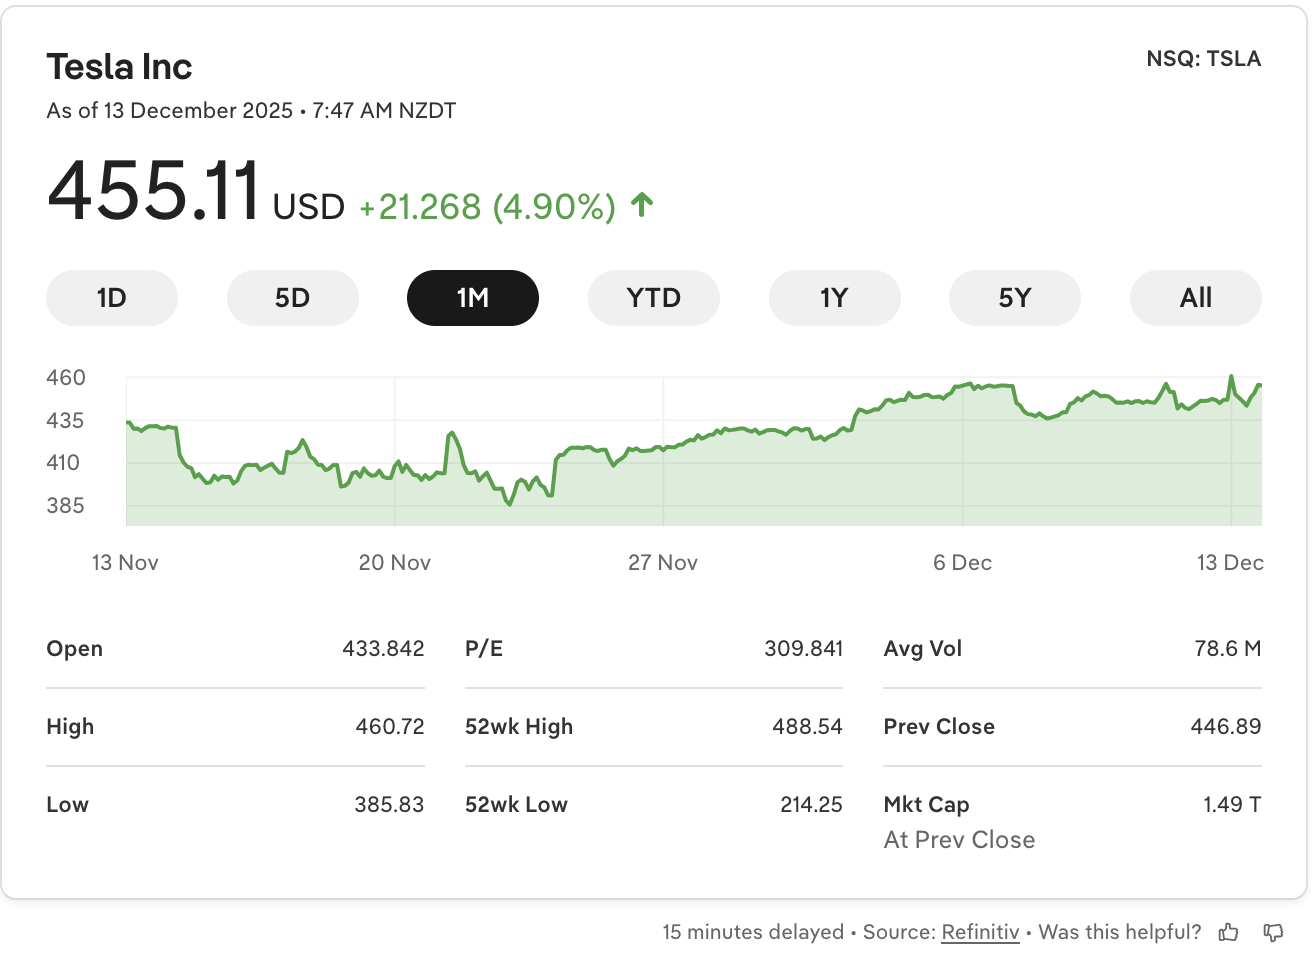1314x966 pixels.
Task: Click the Prev Close value 446.89
Action: point(1227,726)
